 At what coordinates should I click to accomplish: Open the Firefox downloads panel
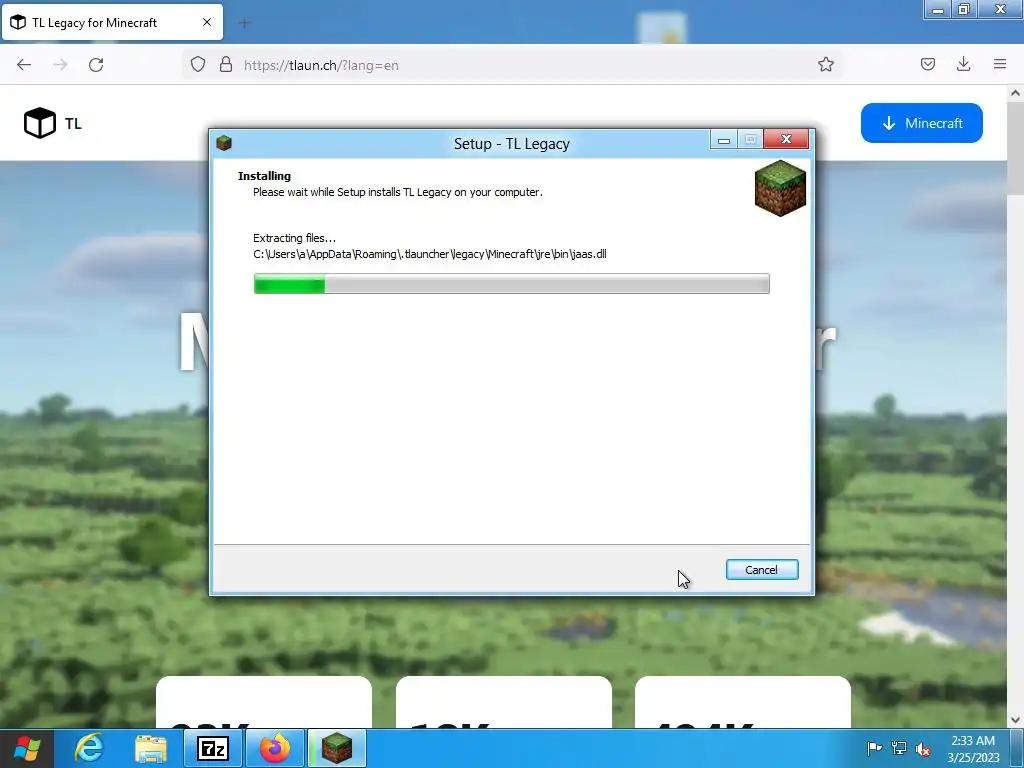pos(963,64)
